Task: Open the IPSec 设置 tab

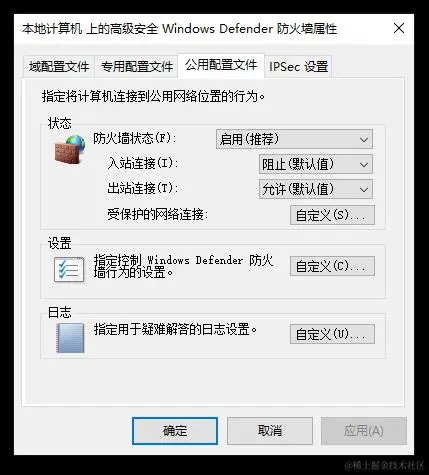Action: coord(298,67)
